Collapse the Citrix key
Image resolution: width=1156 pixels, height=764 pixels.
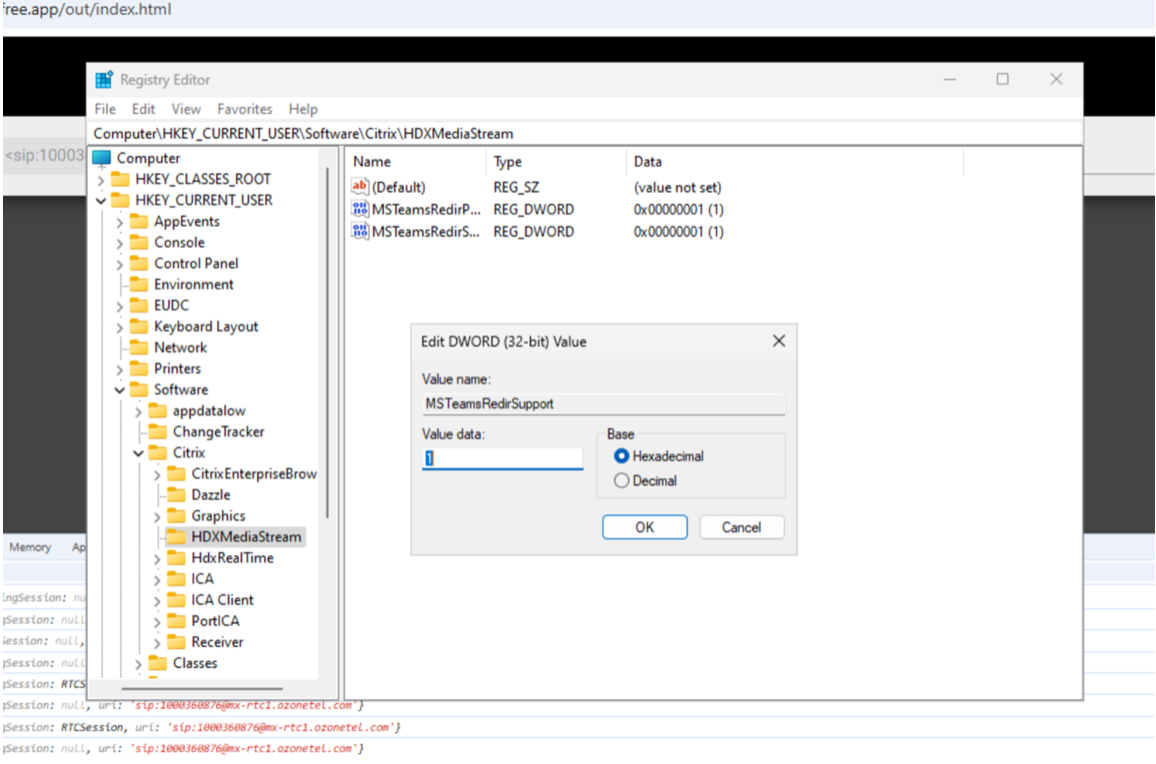coord(139,453)
